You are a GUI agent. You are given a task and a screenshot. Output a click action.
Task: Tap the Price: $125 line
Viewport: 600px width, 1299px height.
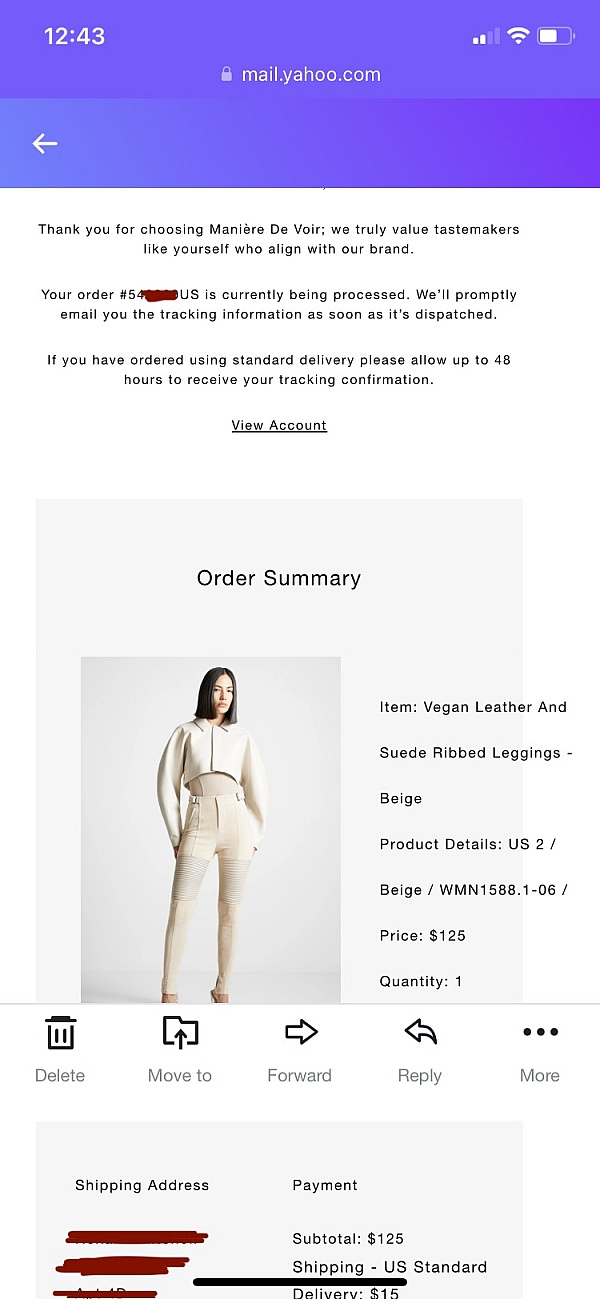point(423,936)
